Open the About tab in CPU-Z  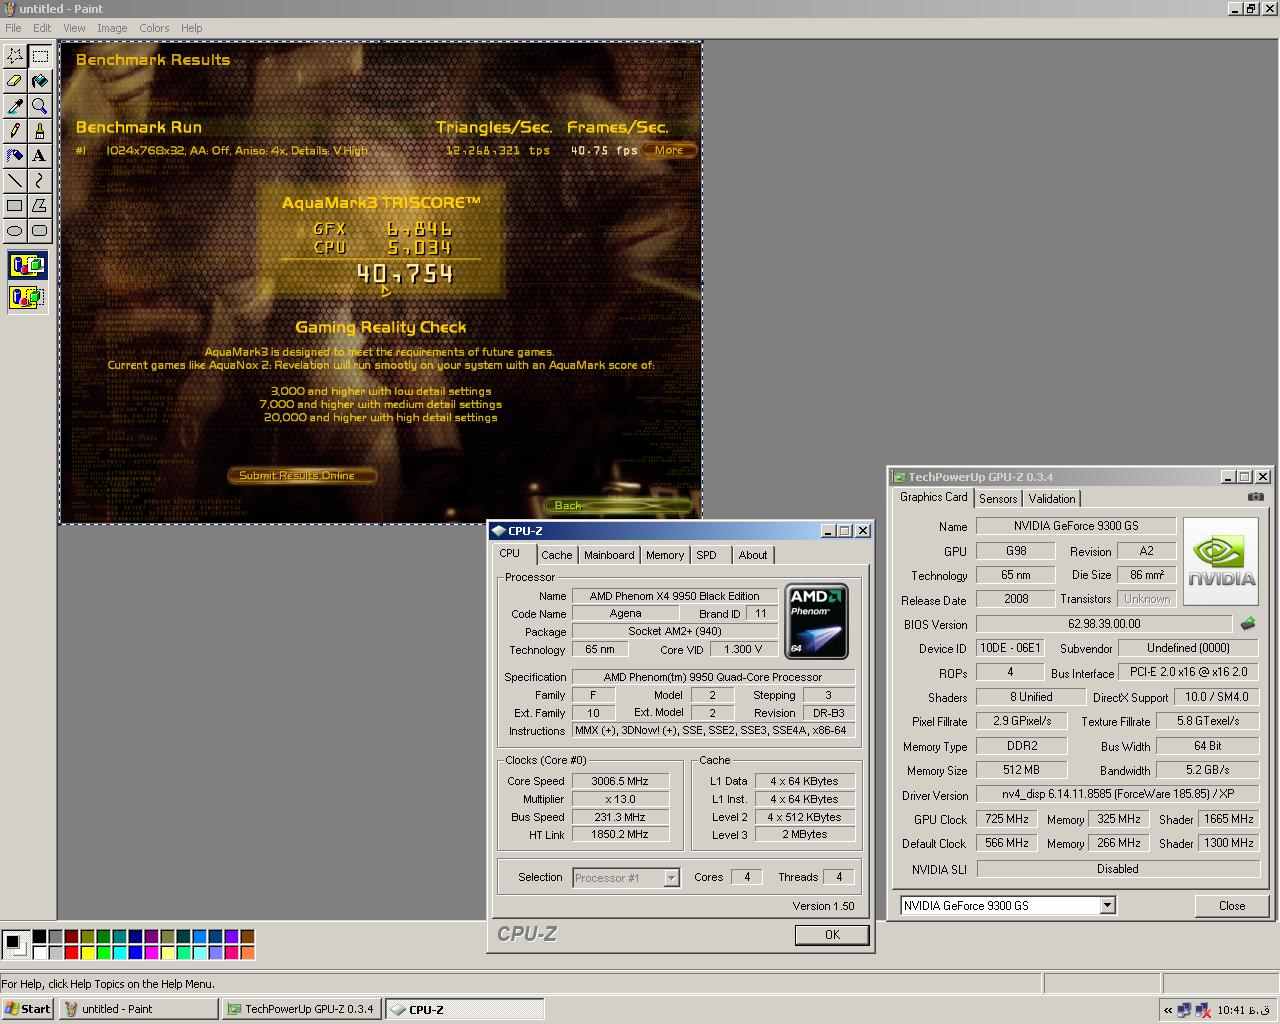pos(753,555)
